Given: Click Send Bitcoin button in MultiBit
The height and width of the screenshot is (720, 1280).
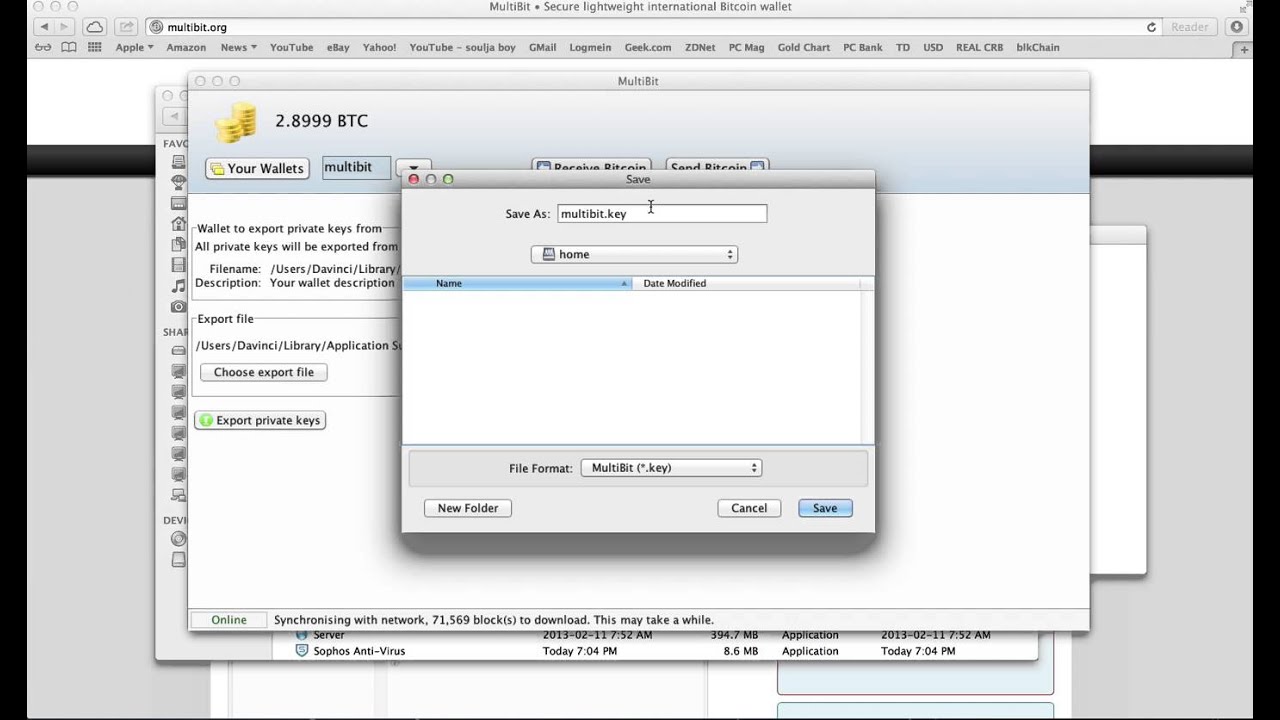Looking at the screenshot, I should click(716, 166).
